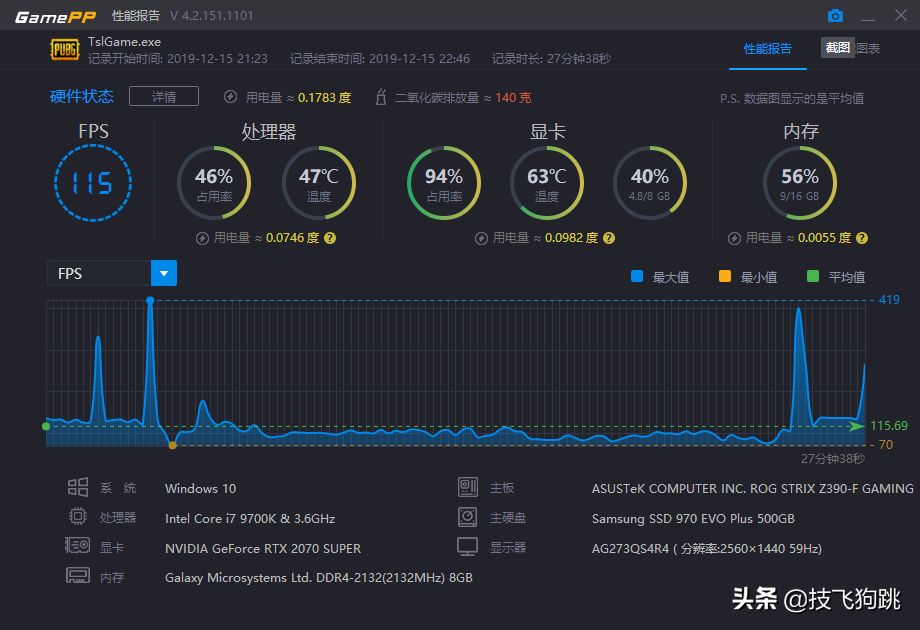
Task: Click the power meter icon next to 用电量 0.1783度
Action: 230,96
